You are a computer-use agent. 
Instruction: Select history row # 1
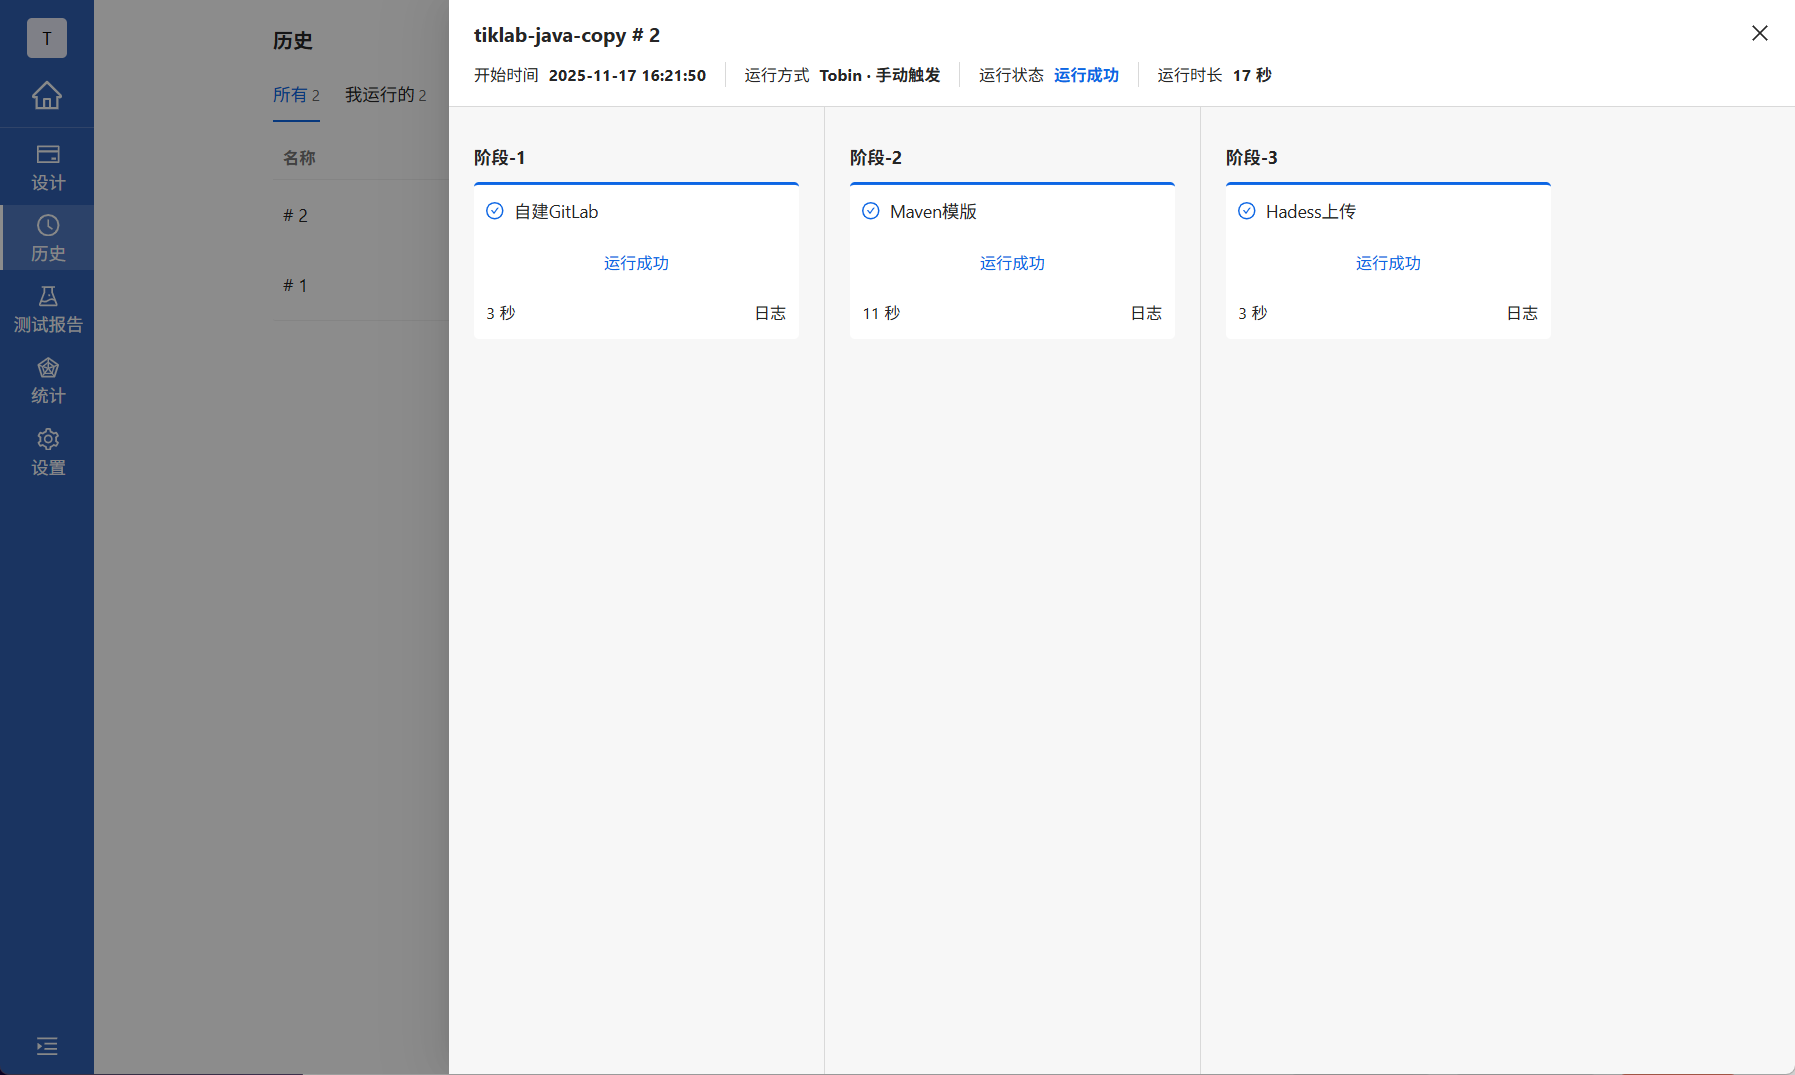coord(295,285)
